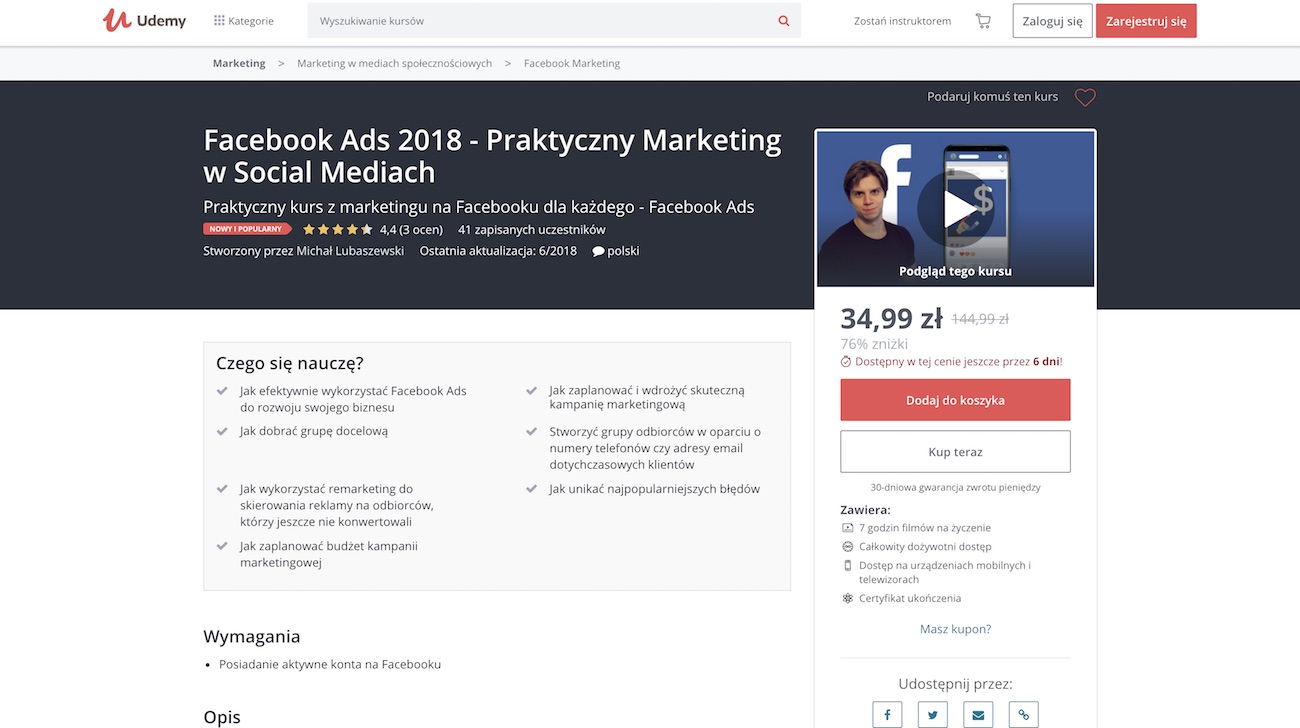Click the Zaloguj się button

1052,21
